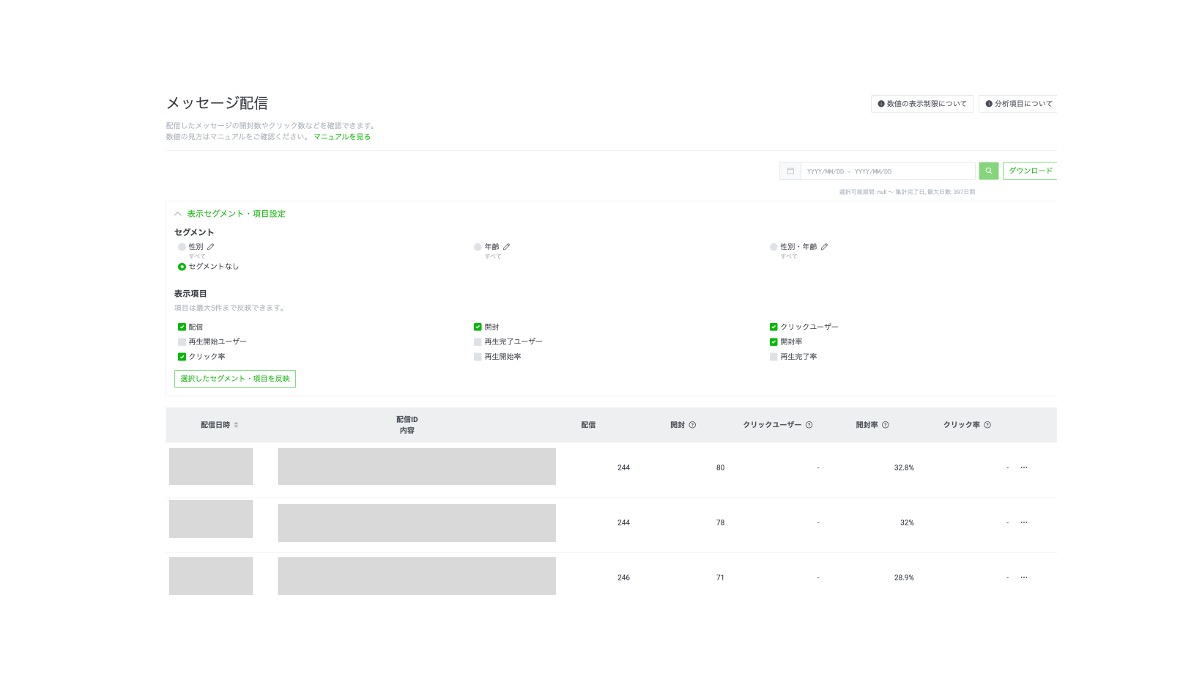The height and width of the screenshot is (675, 1200).
Task: Click the ダウンロード button
Action: pyautogui.click(x=1029, y=171)
